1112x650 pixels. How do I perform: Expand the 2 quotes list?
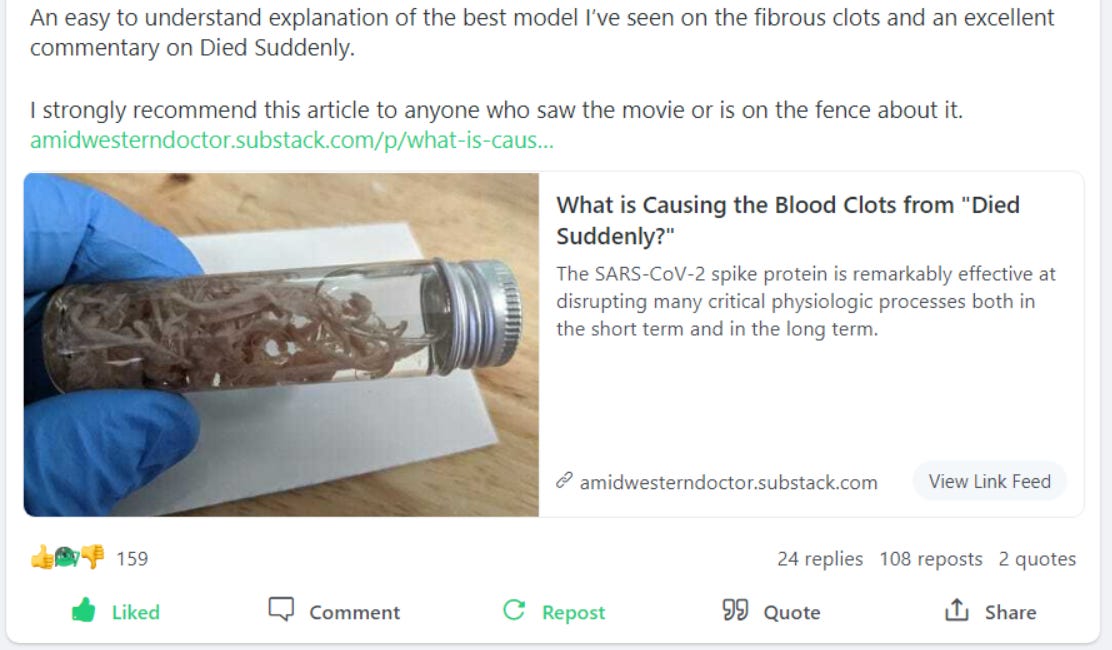point(1036,559)
